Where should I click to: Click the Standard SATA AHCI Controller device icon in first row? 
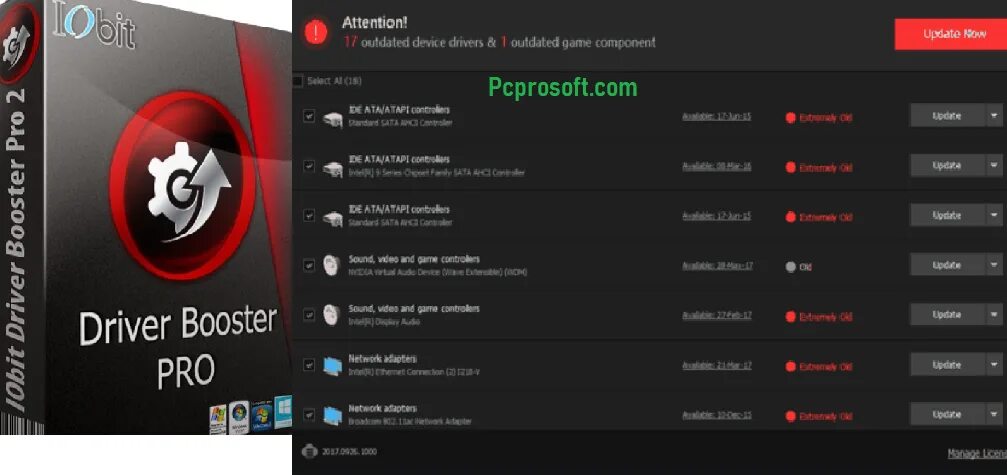(332, 117)
